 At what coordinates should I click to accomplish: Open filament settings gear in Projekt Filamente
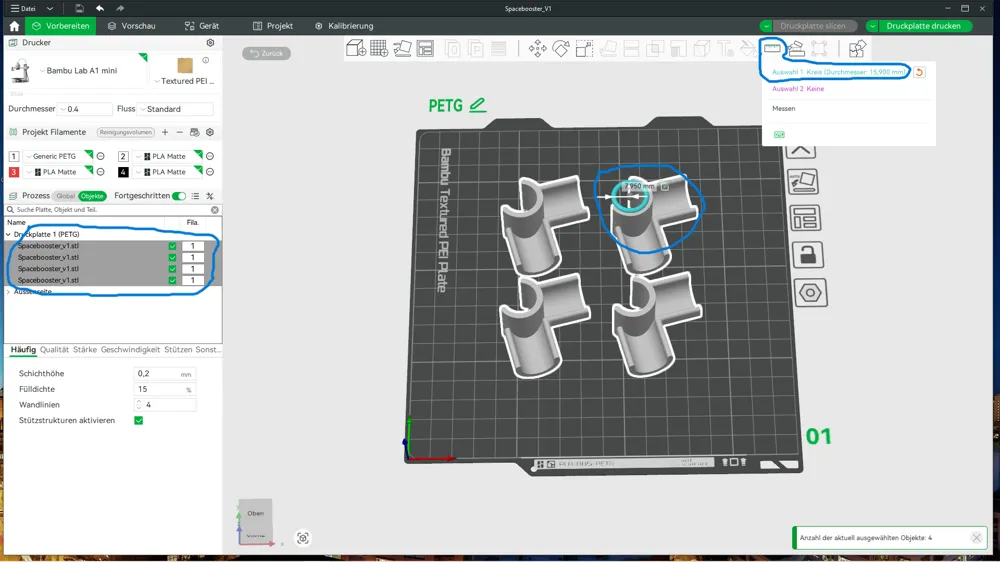pos(210,132)
